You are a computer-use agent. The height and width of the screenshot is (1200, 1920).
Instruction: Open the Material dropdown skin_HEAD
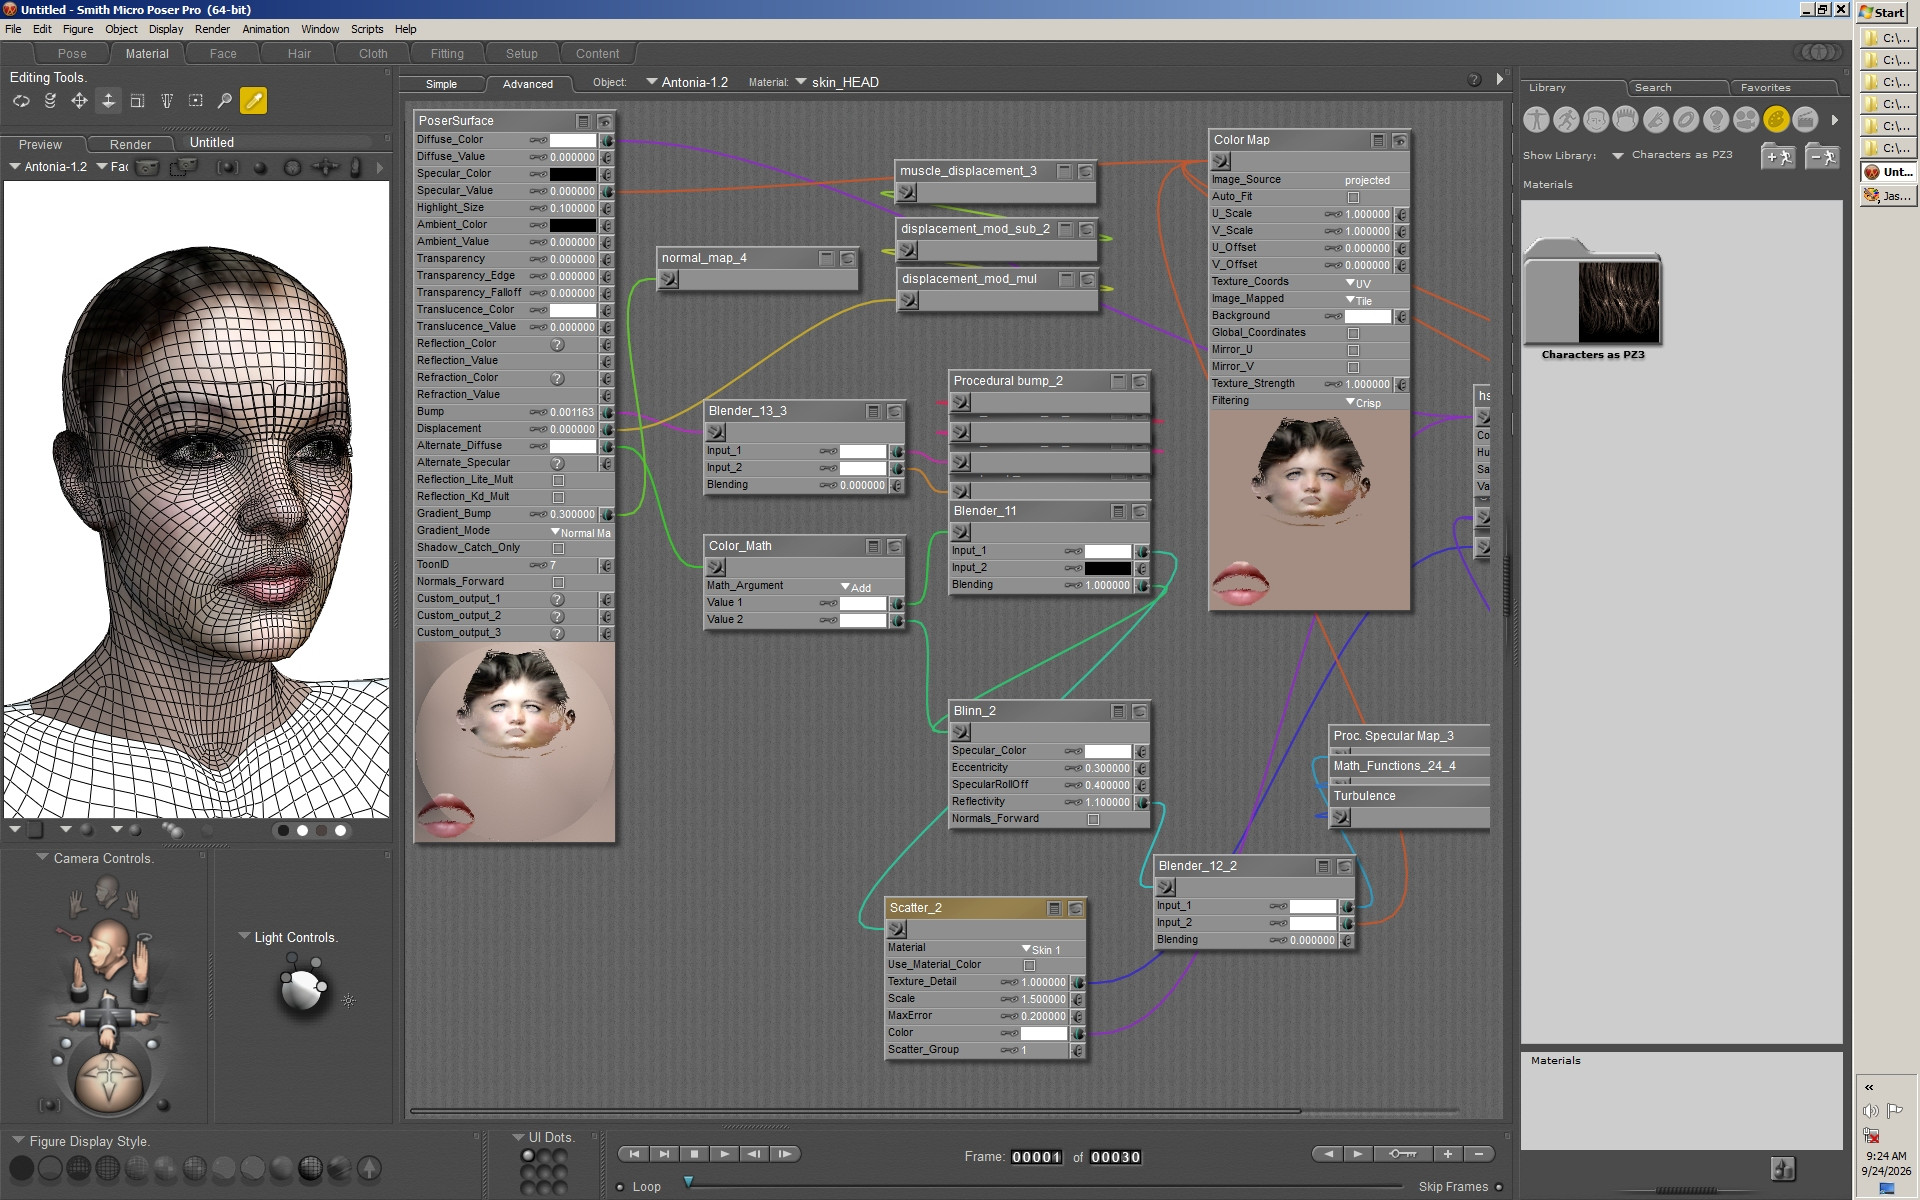click(837, 82)
